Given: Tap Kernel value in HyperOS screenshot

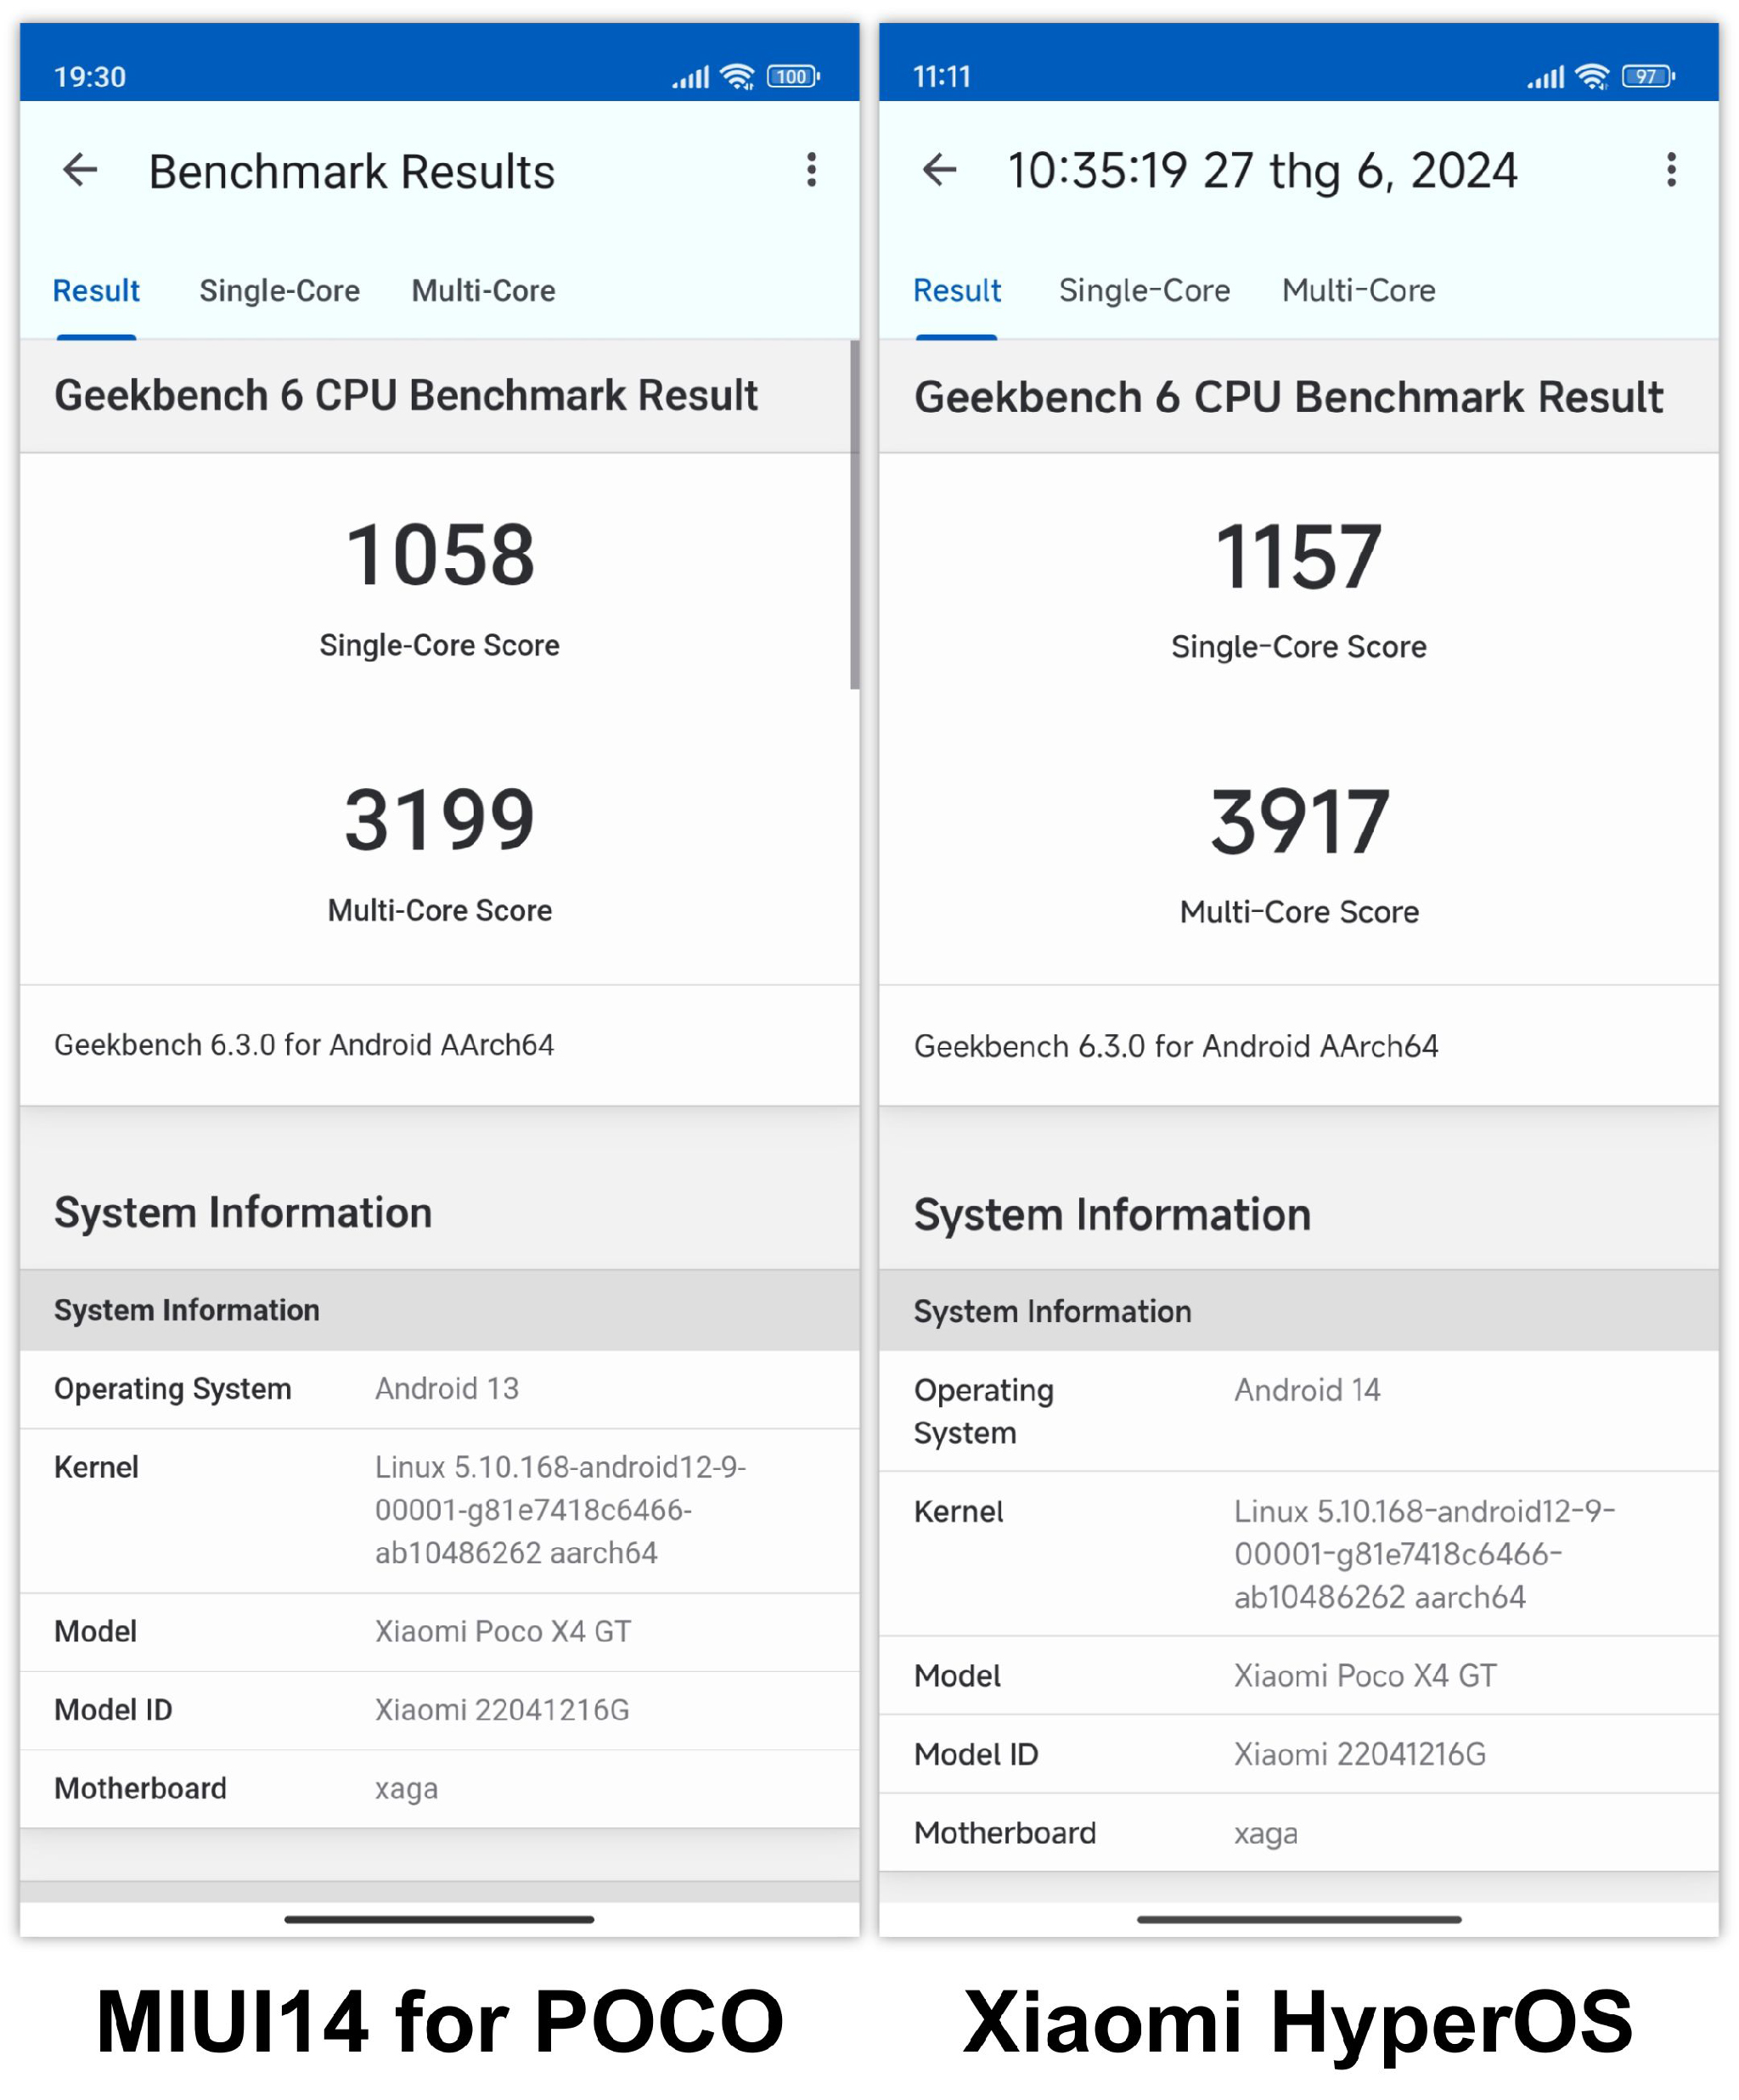Looking at the screenshot, I should click(x=1424, y=1554).
